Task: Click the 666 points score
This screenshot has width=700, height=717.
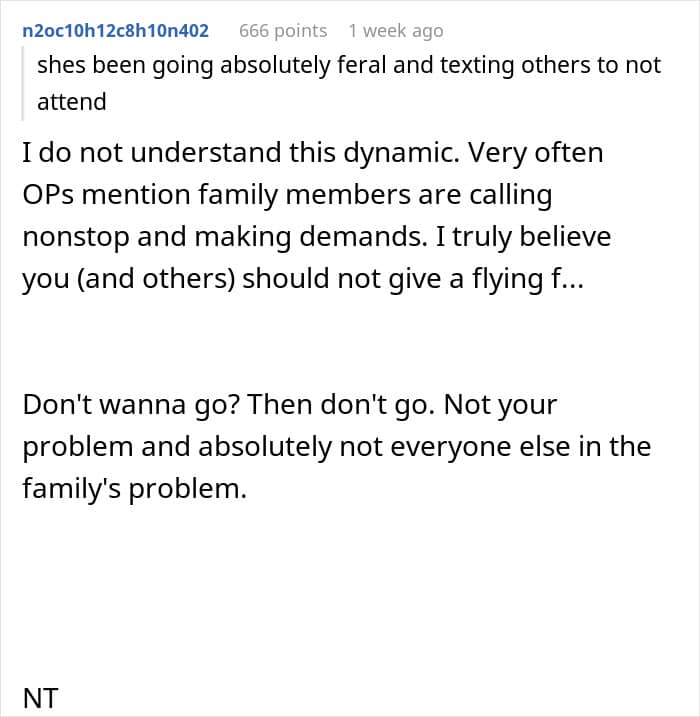Action: coord(283,31)
